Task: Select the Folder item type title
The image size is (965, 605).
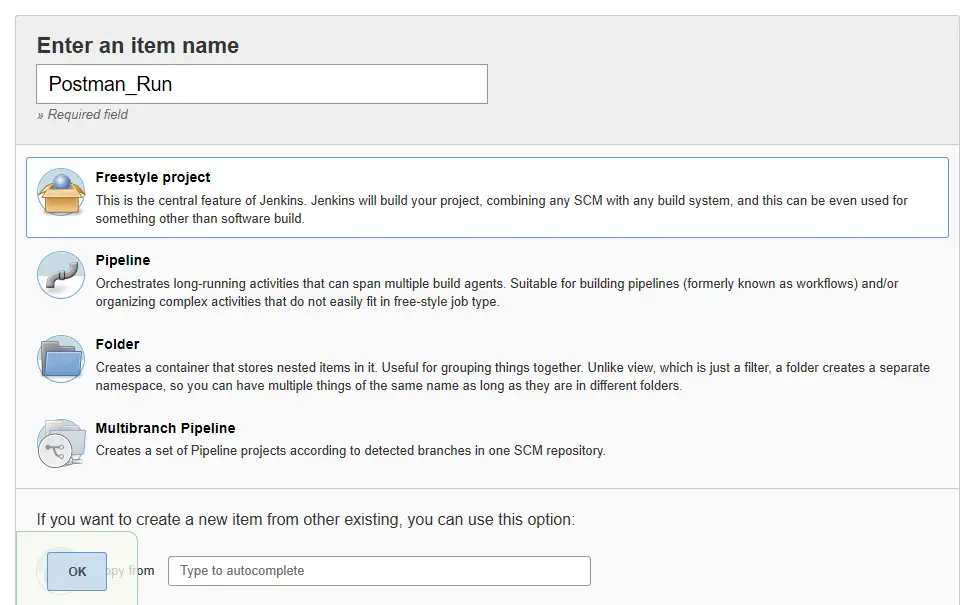Action: coord(117,344)
